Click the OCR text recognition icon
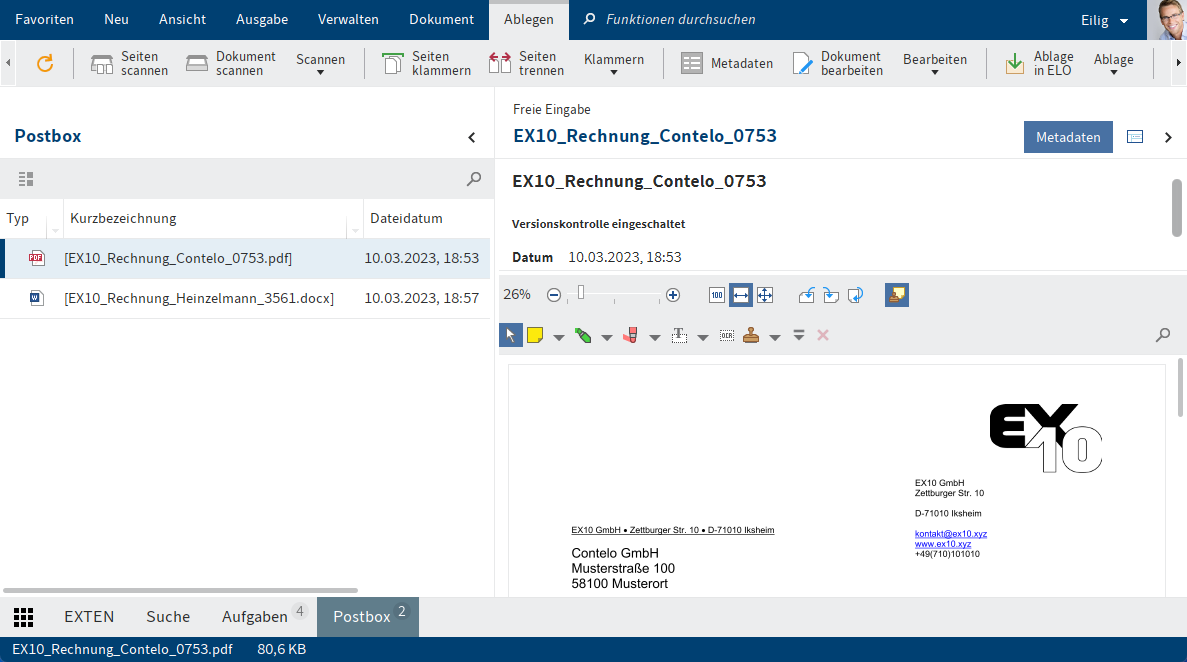 [x=727, y=336]
